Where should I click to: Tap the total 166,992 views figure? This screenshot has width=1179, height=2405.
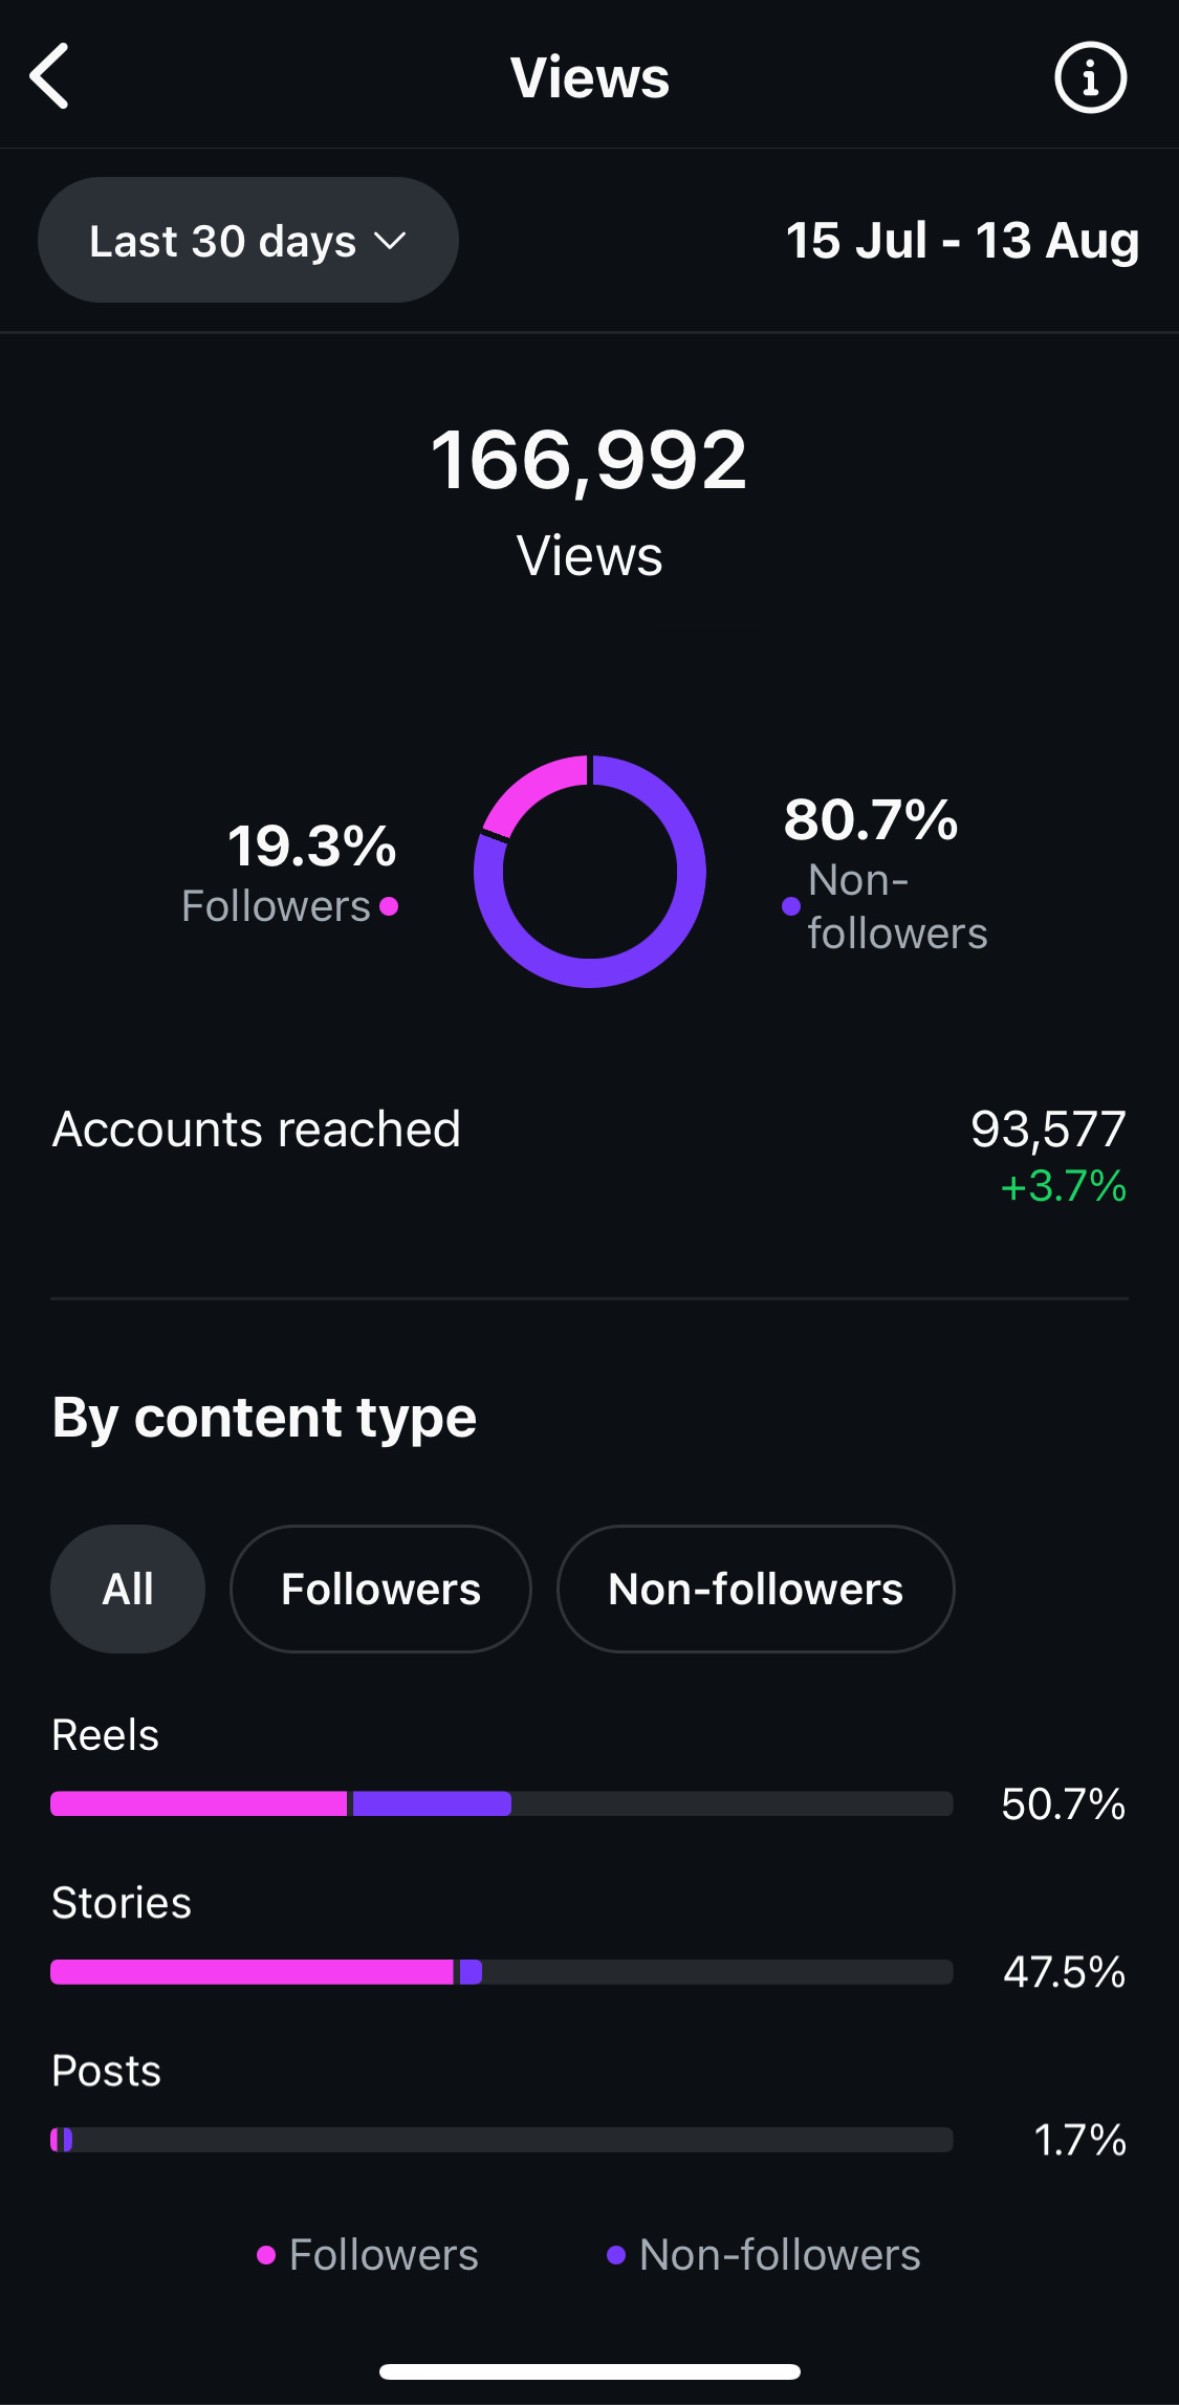(589, 460)
